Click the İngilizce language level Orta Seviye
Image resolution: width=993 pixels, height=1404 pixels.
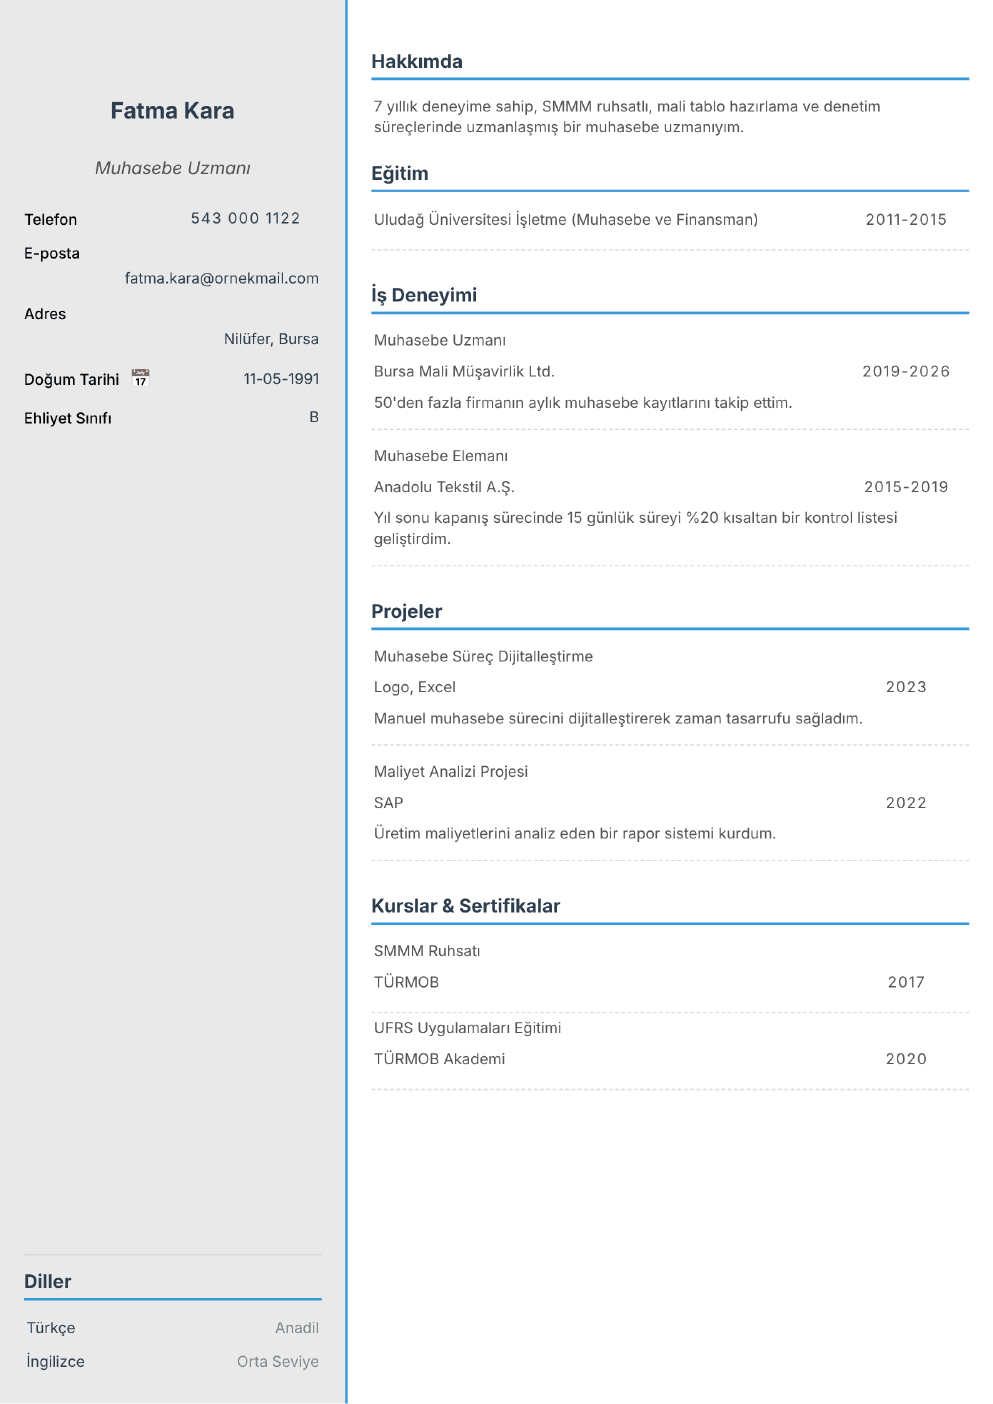click(278, 1362)
